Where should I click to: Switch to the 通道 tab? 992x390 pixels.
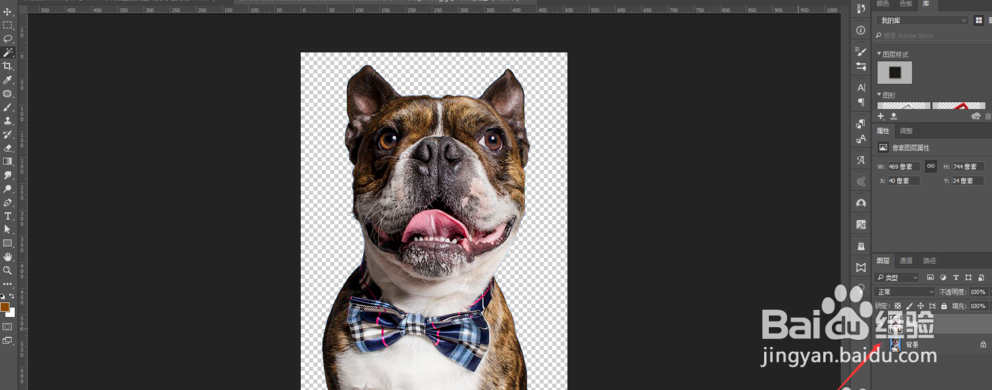coord(906,260)
